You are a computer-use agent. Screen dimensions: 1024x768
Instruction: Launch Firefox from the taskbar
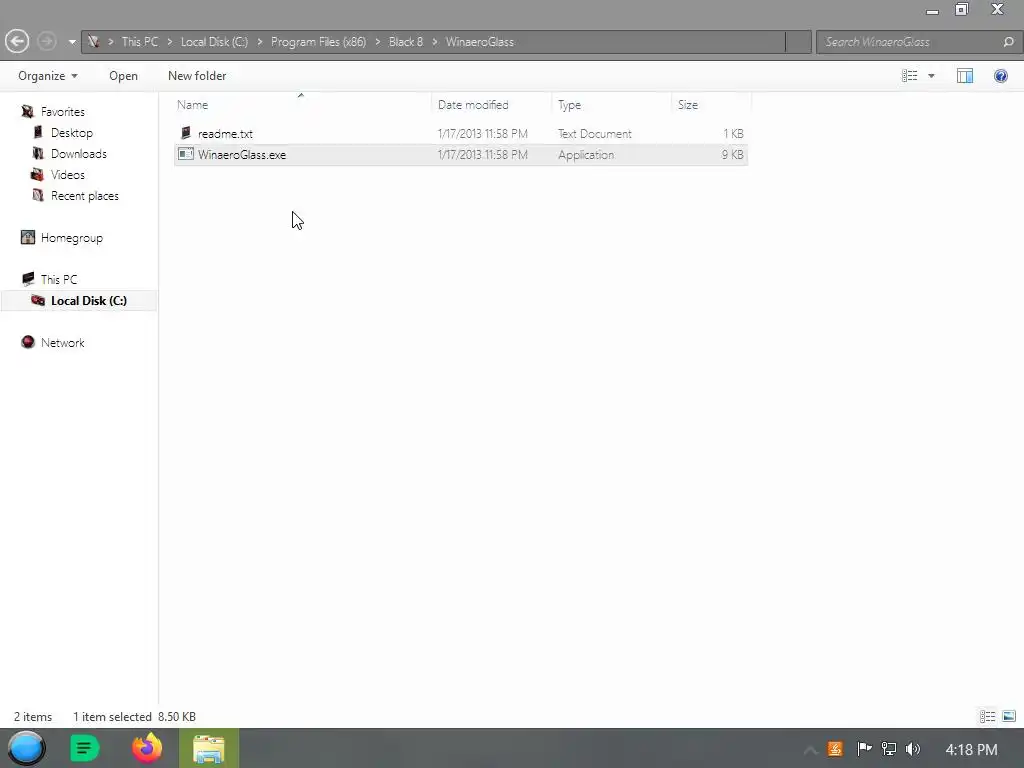[x=147, y=748]
